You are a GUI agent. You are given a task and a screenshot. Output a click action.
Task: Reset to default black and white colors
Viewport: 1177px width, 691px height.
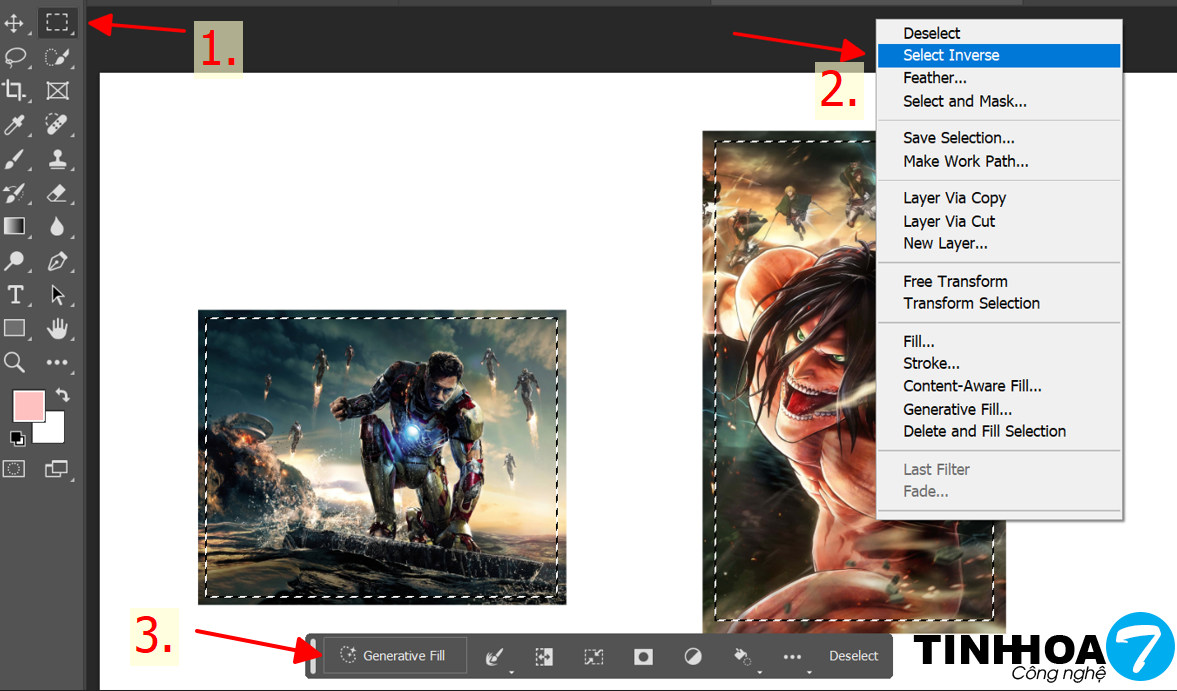(17, 437)
